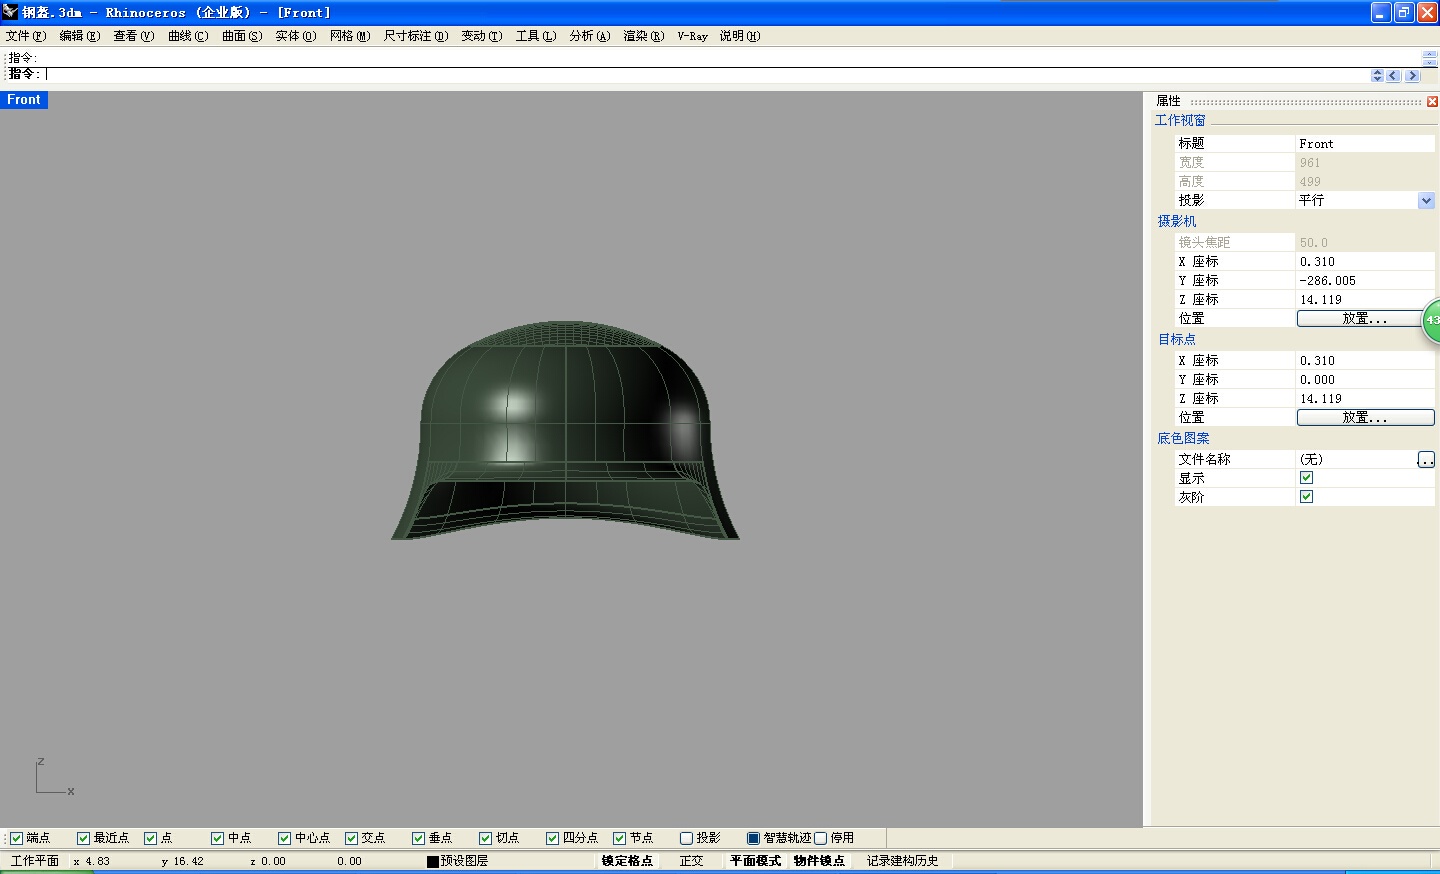Click the left arrow icon beside command line
Screen dimensions: 1440x874
[1394, 75]
